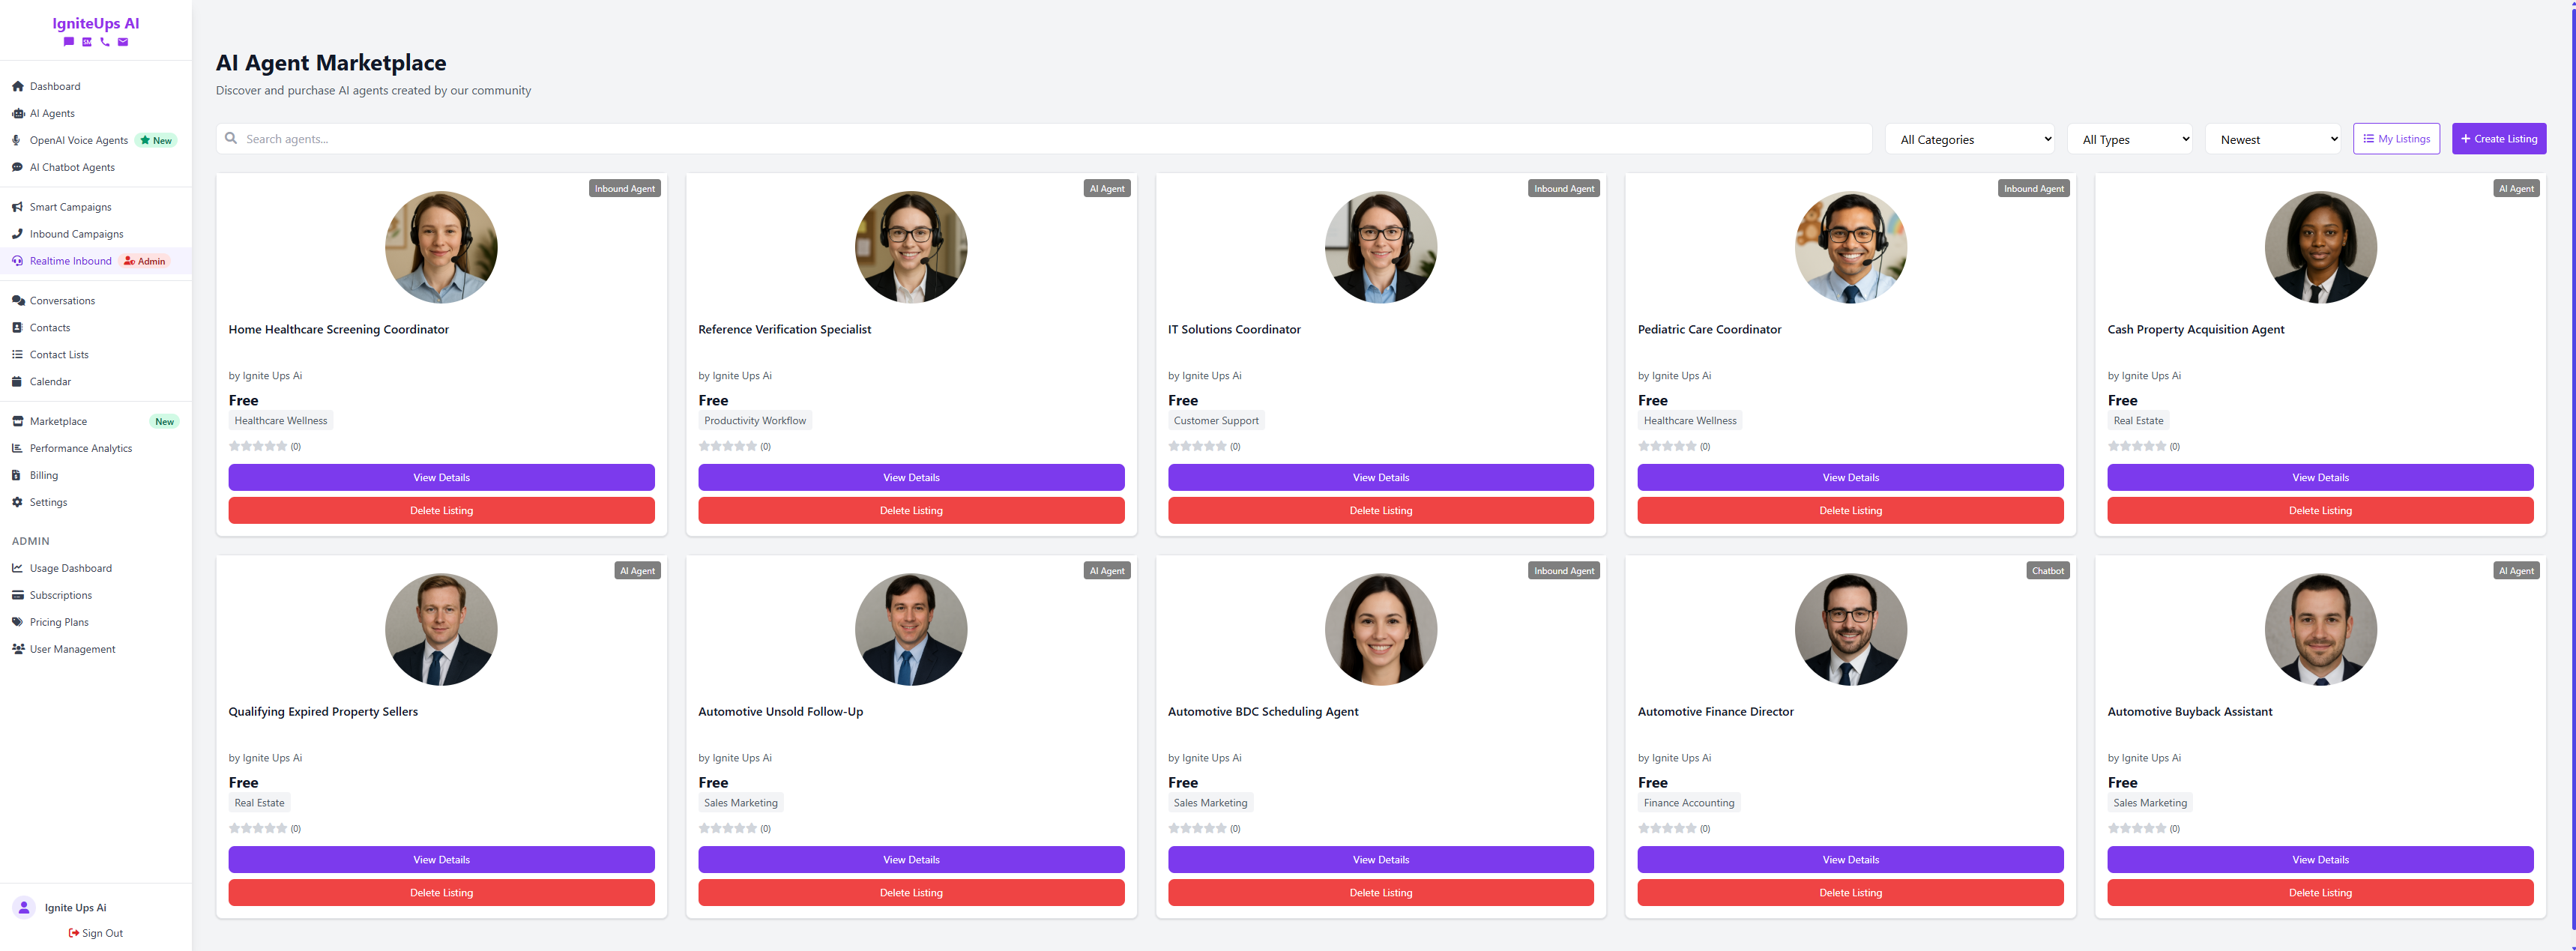Click the bar-chart icon in the header

point(87,43)
